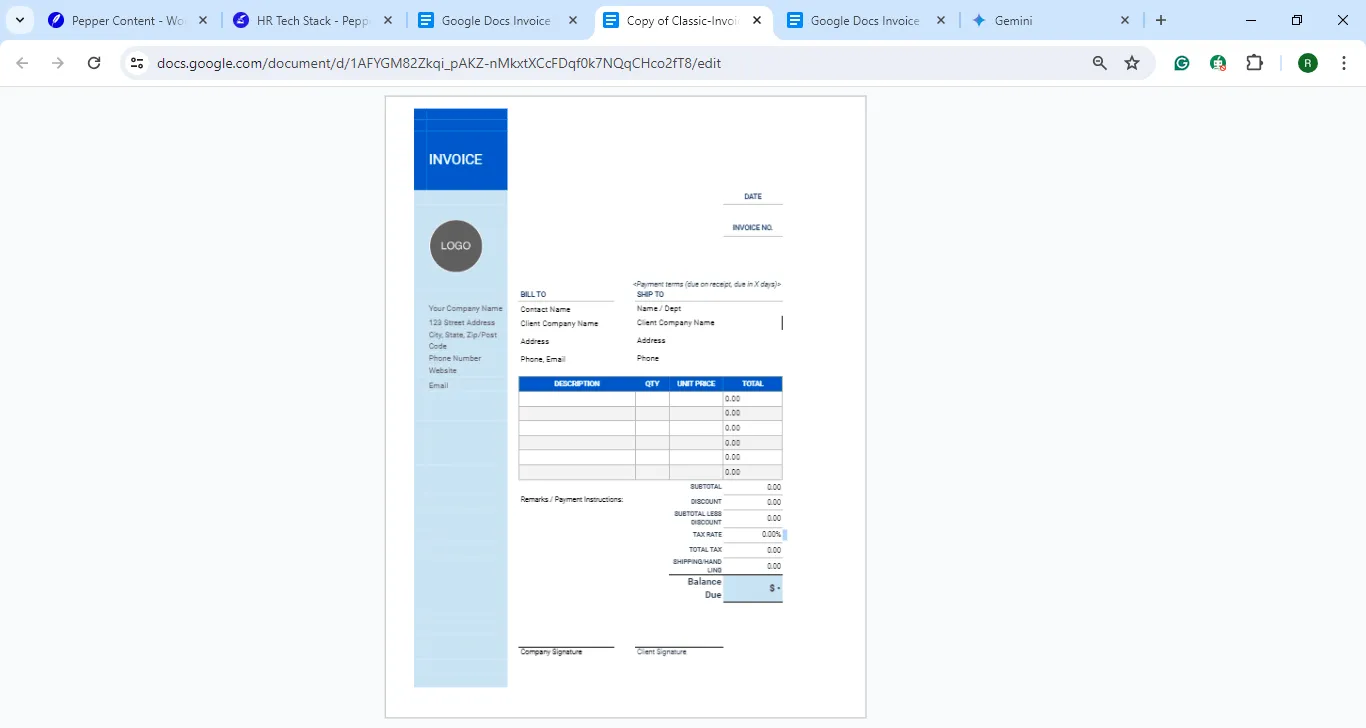
Task: Click the 123 Street Address text
Action: (462, 323)
